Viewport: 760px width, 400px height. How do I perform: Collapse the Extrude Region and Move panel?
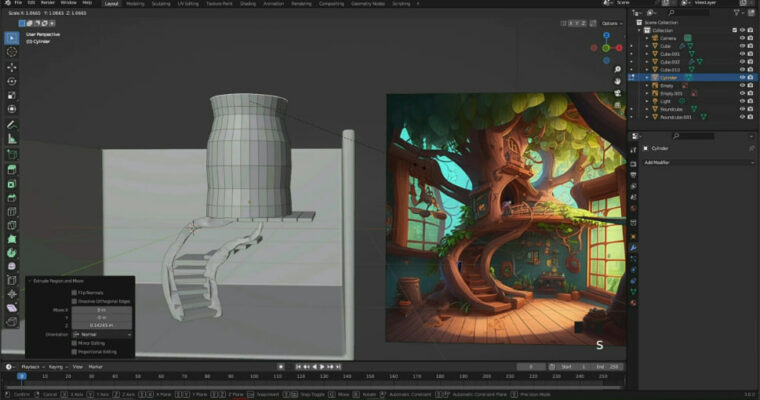point(30,281)
